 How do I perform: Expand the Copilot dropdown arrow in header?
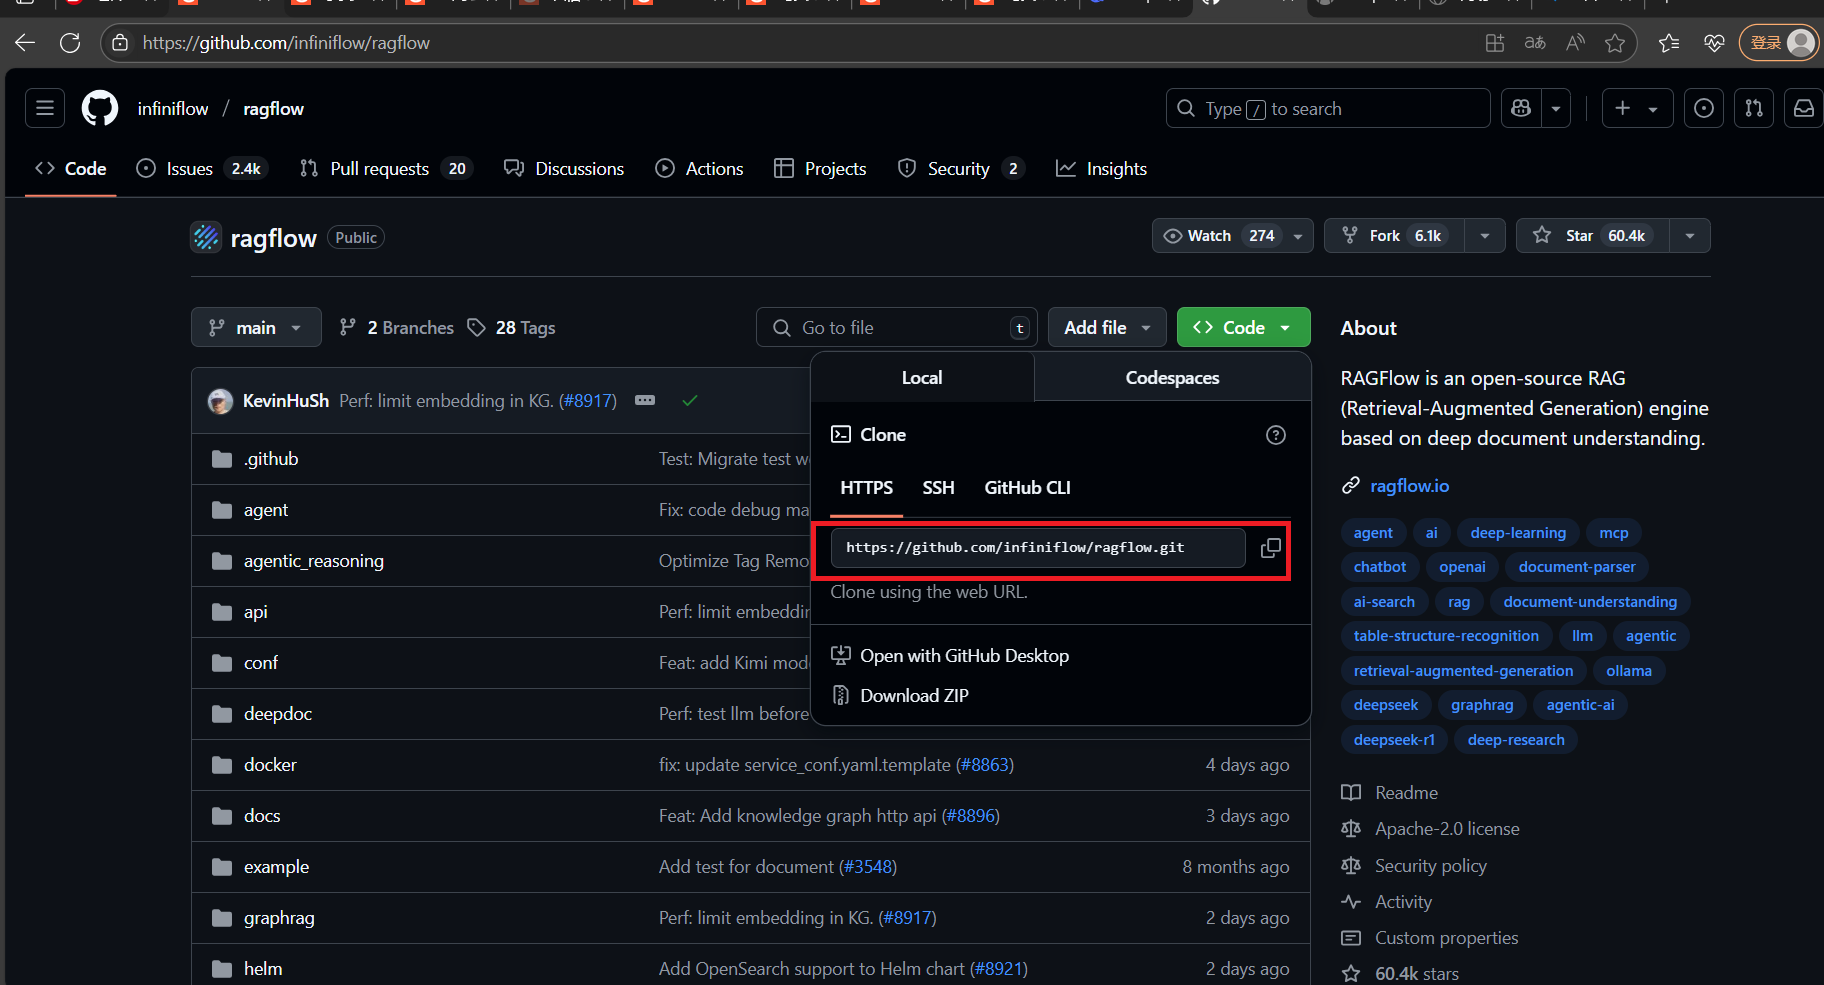coord(1556,108)
